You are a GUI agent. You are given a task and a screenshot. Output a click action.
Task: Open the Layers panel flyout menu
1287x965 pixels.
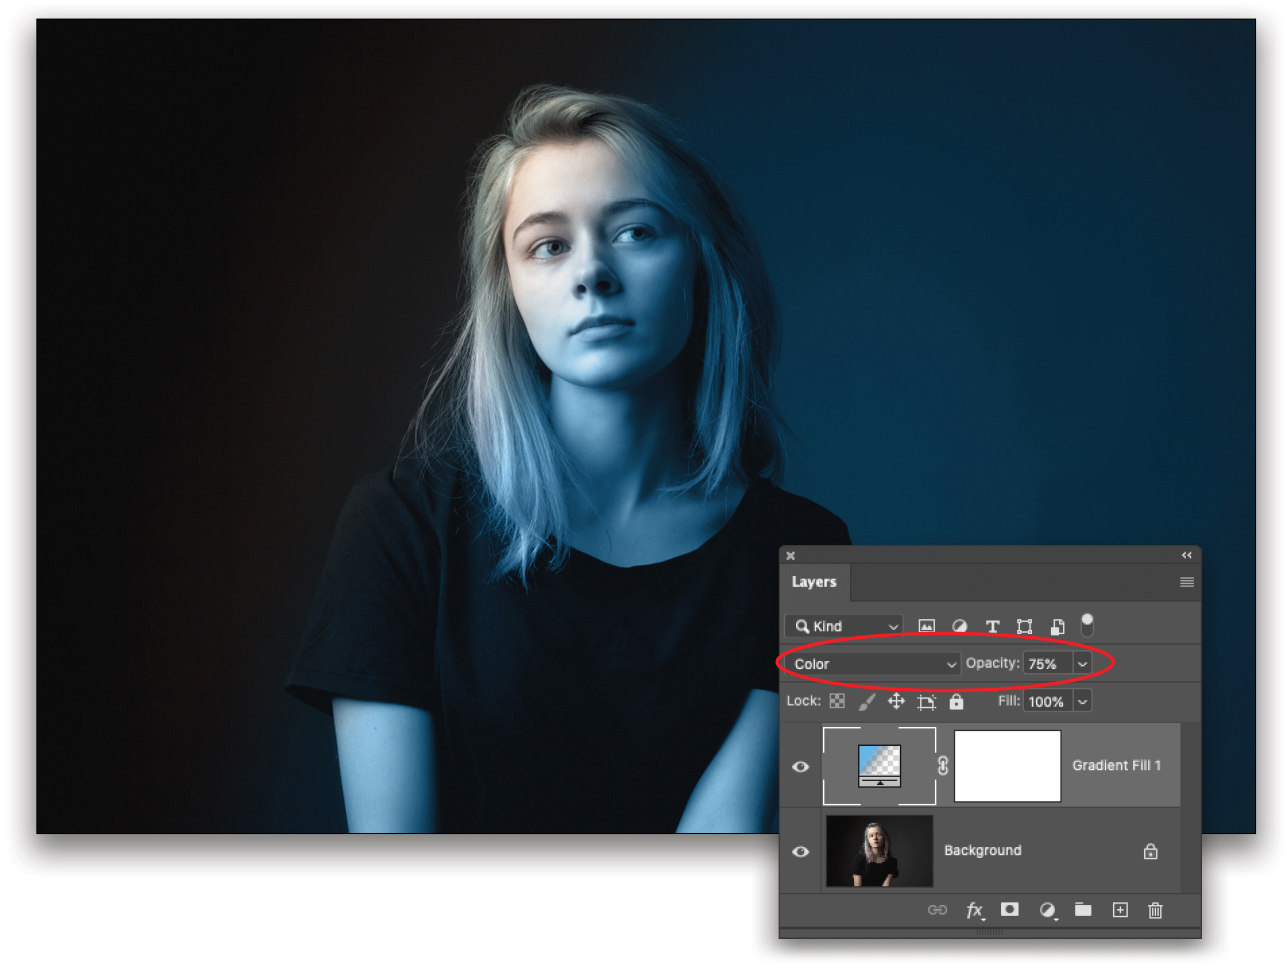[x=1186, y=582]
